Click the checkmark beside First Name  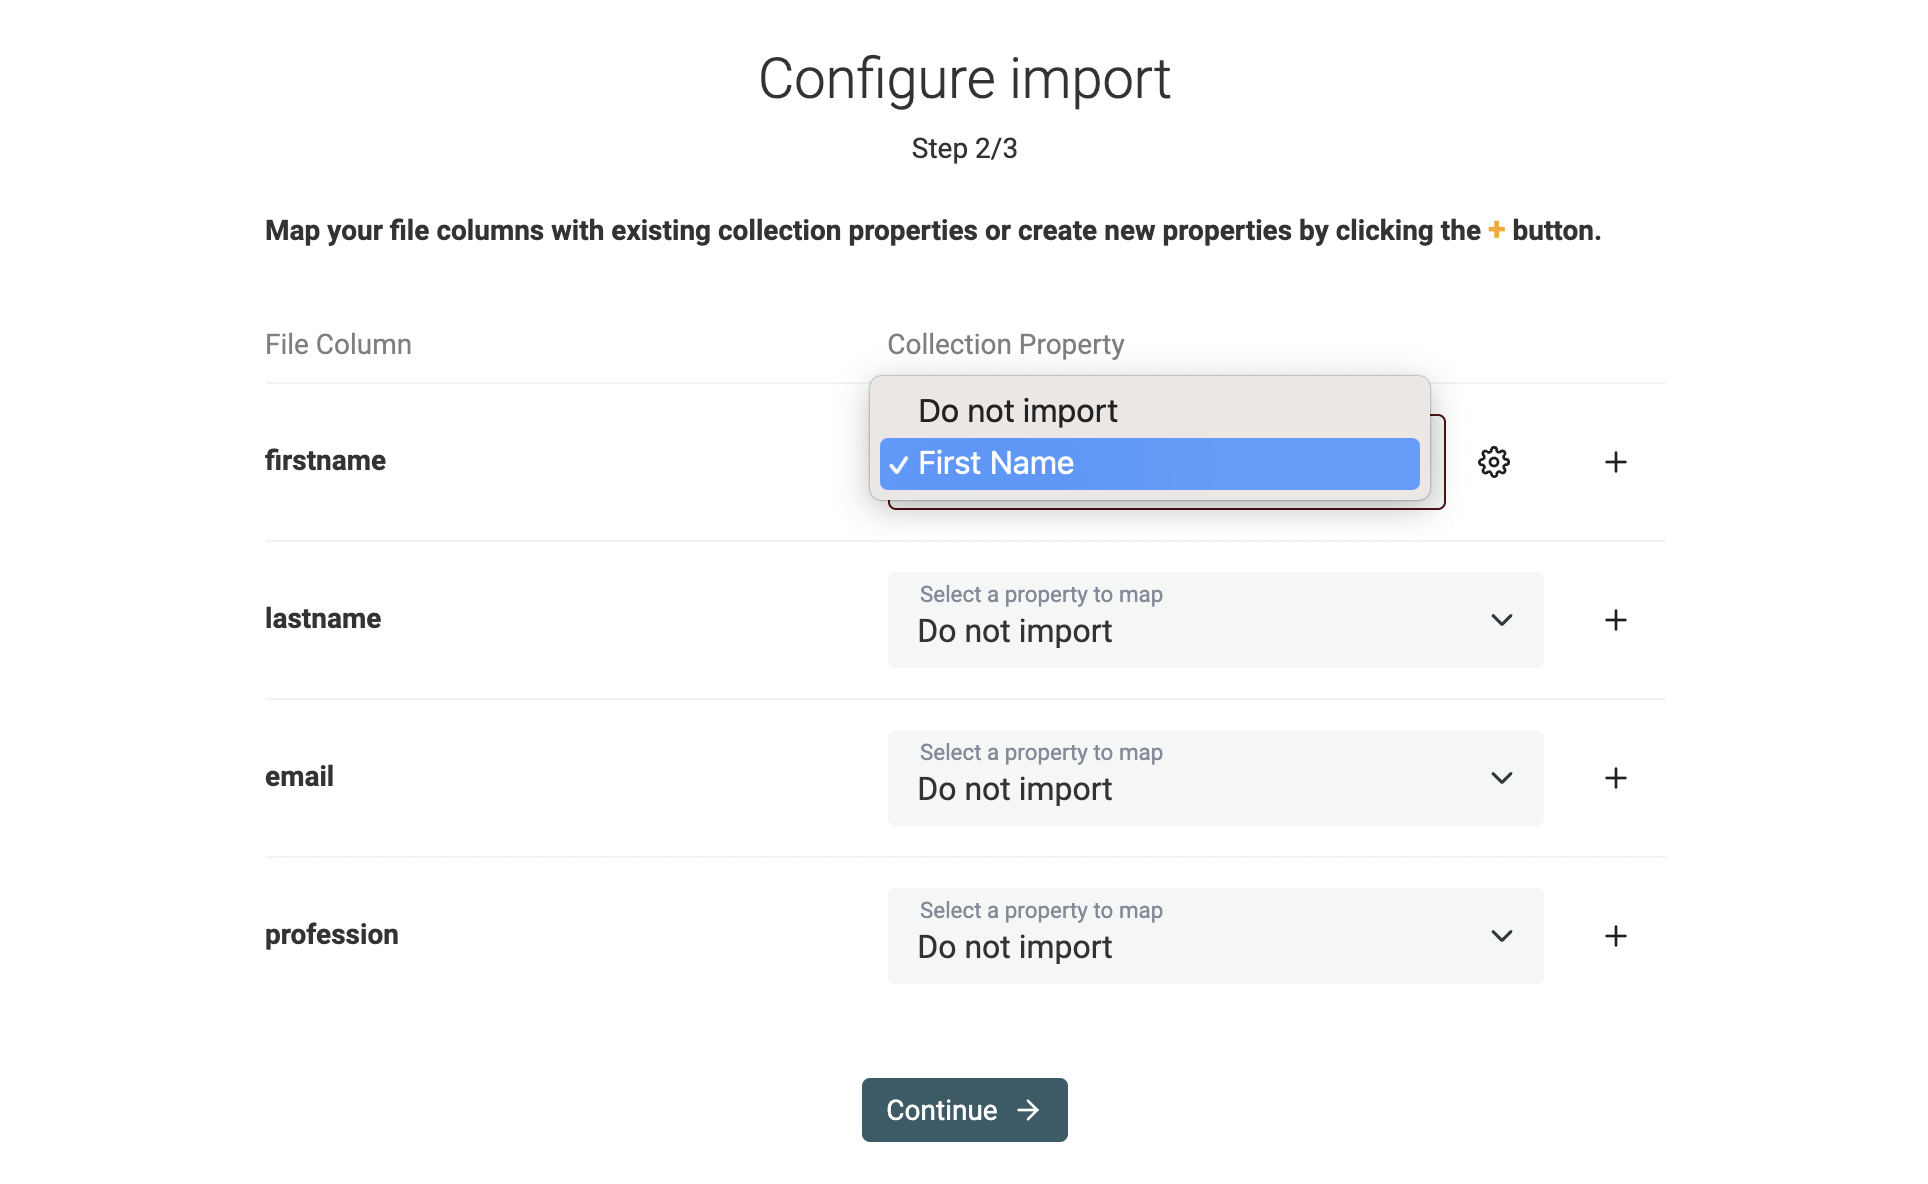click(x=898, y=465)
